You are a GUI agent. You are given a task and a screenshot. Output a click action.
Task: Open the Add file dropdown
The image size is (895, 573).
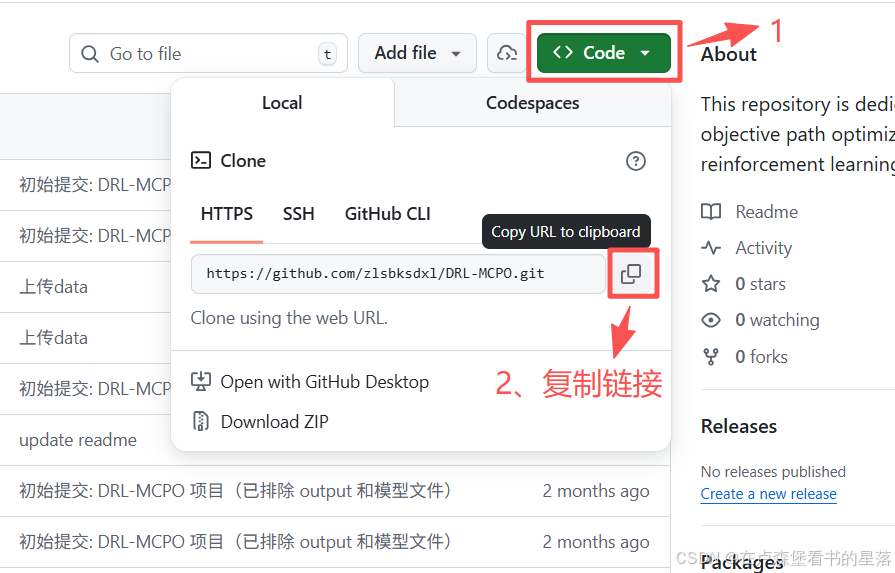pyautogui.click(x=417, y=53)
